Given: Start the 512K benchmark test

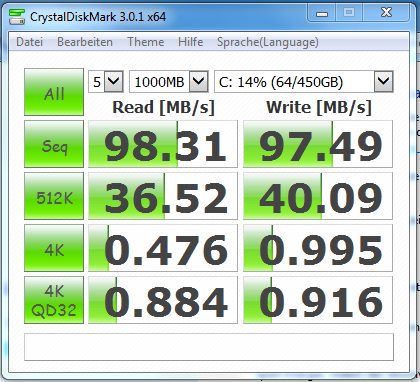Looking at the screenshot, I should click(54, 196).
